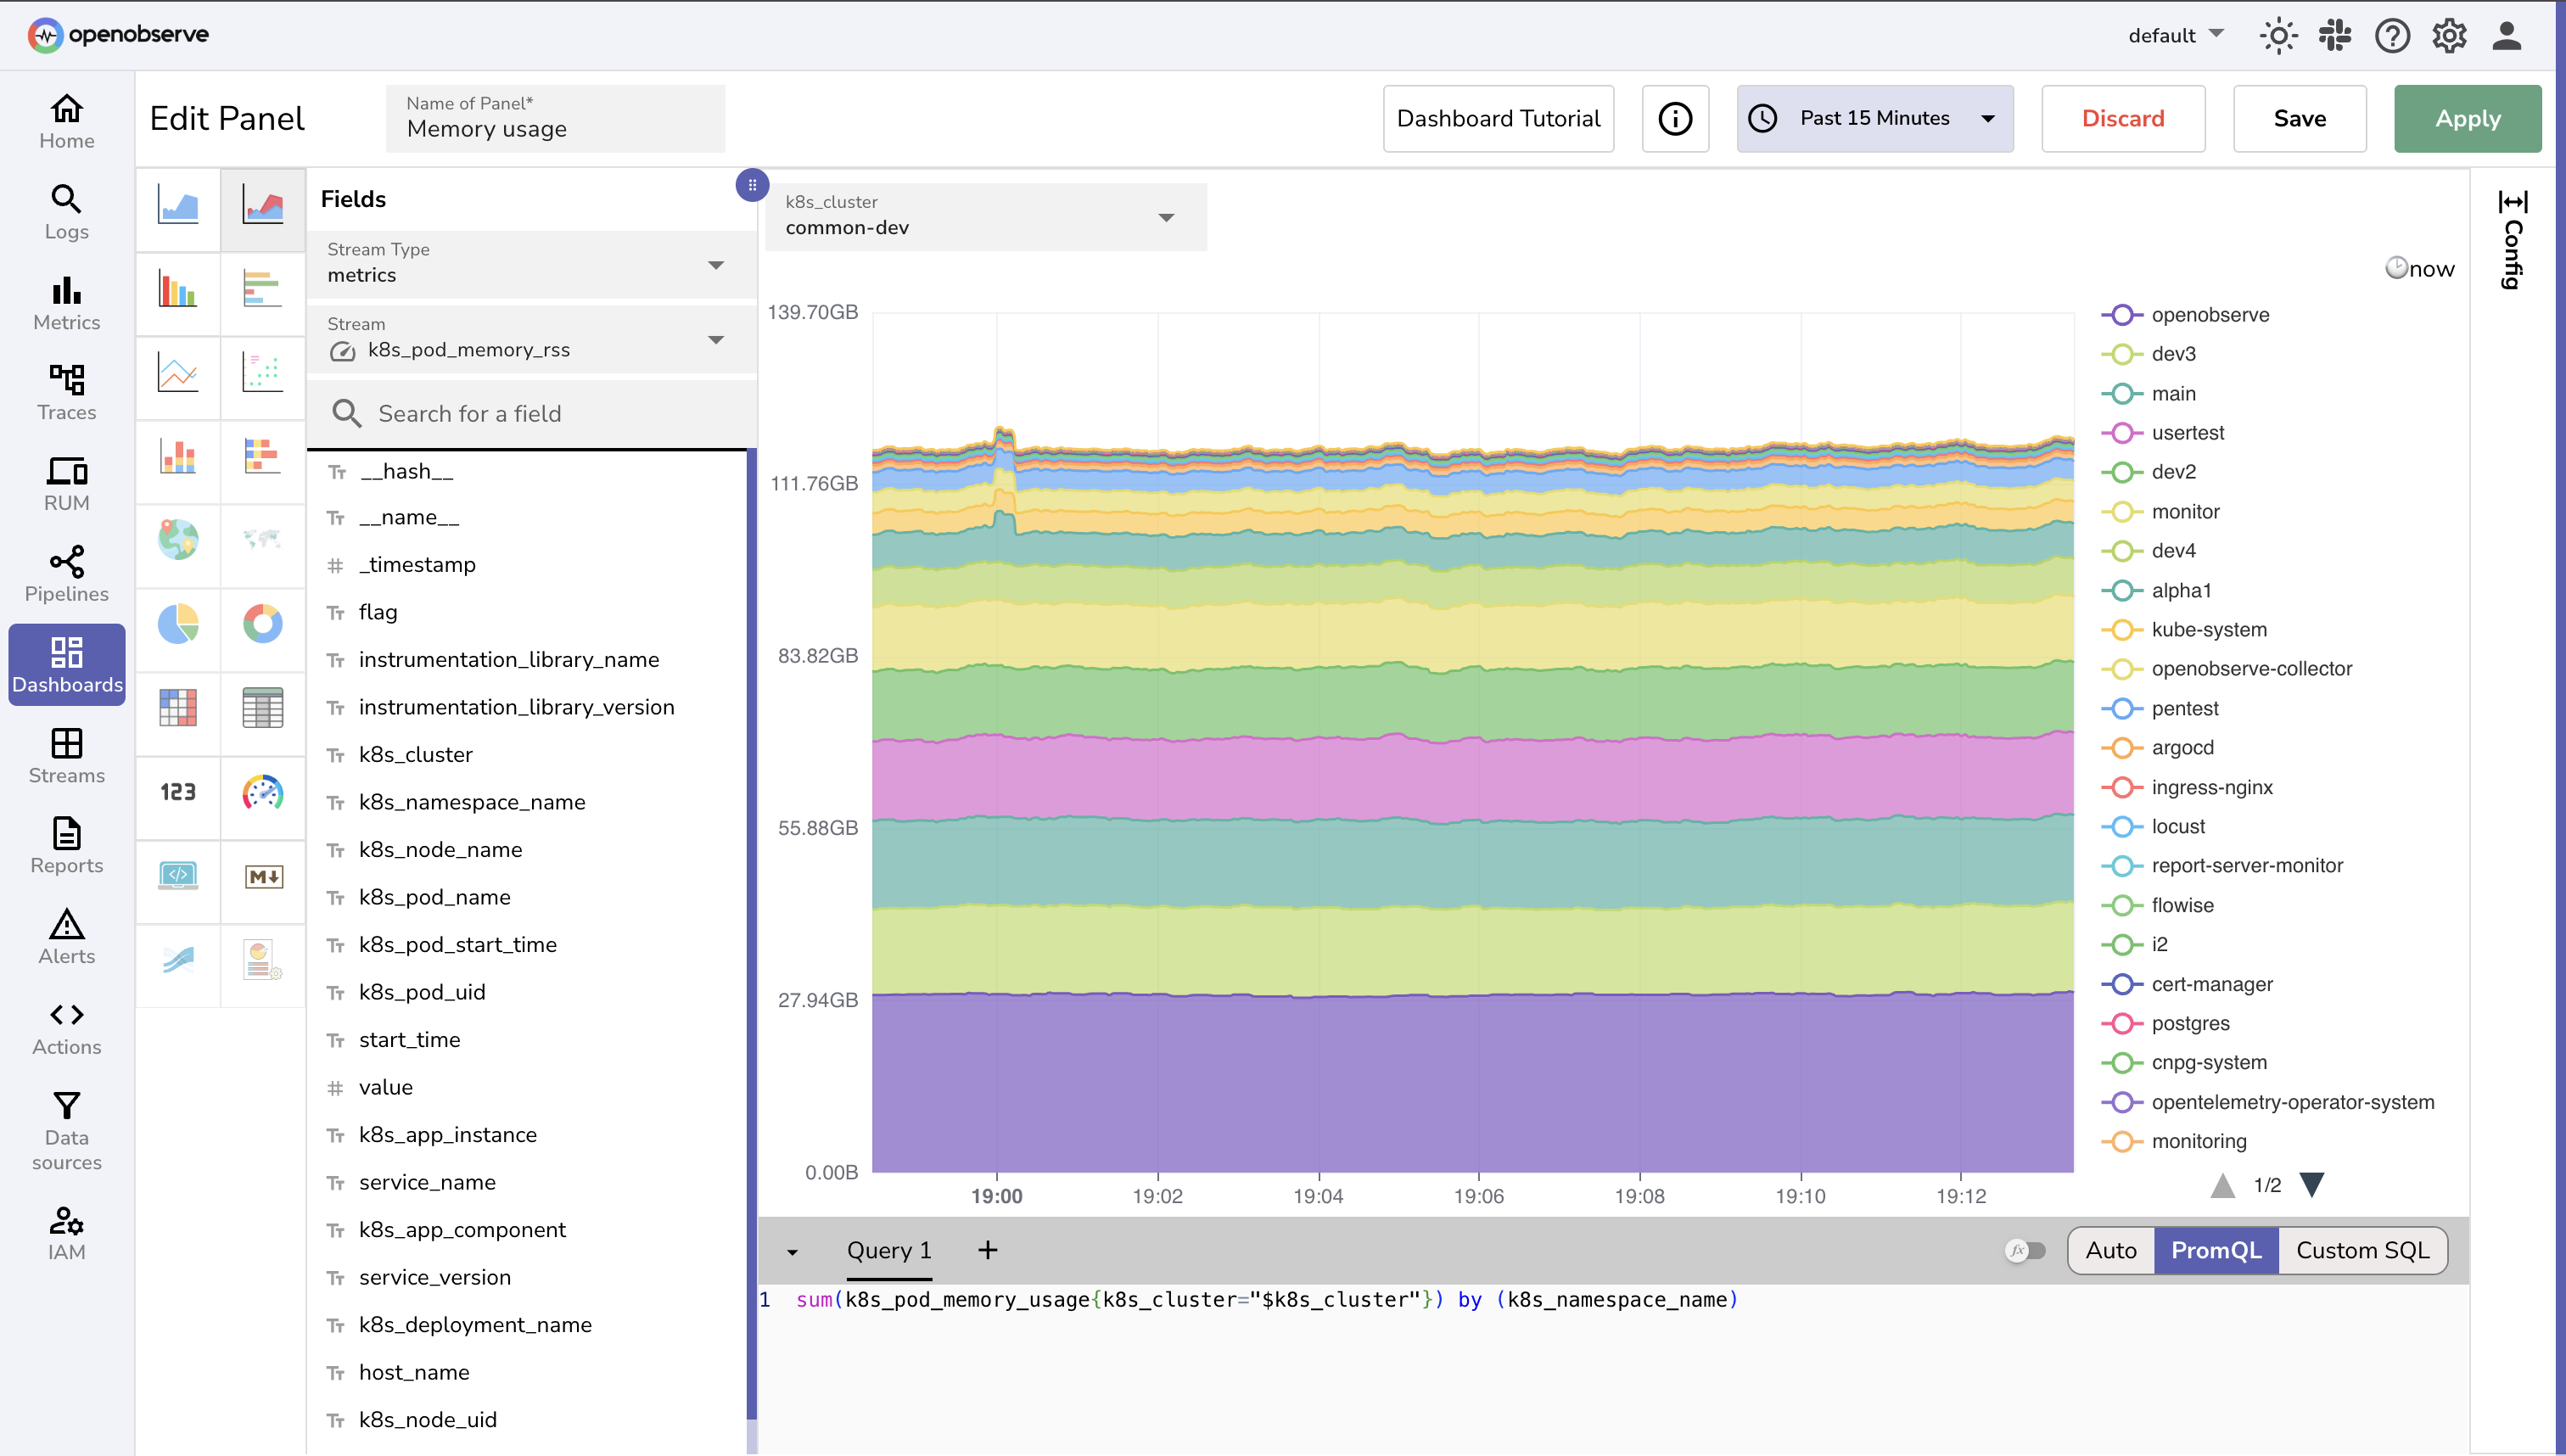Open the Dashboard Tutorial
This screenshot has height=1456, width=2566.
point(1497,118)
